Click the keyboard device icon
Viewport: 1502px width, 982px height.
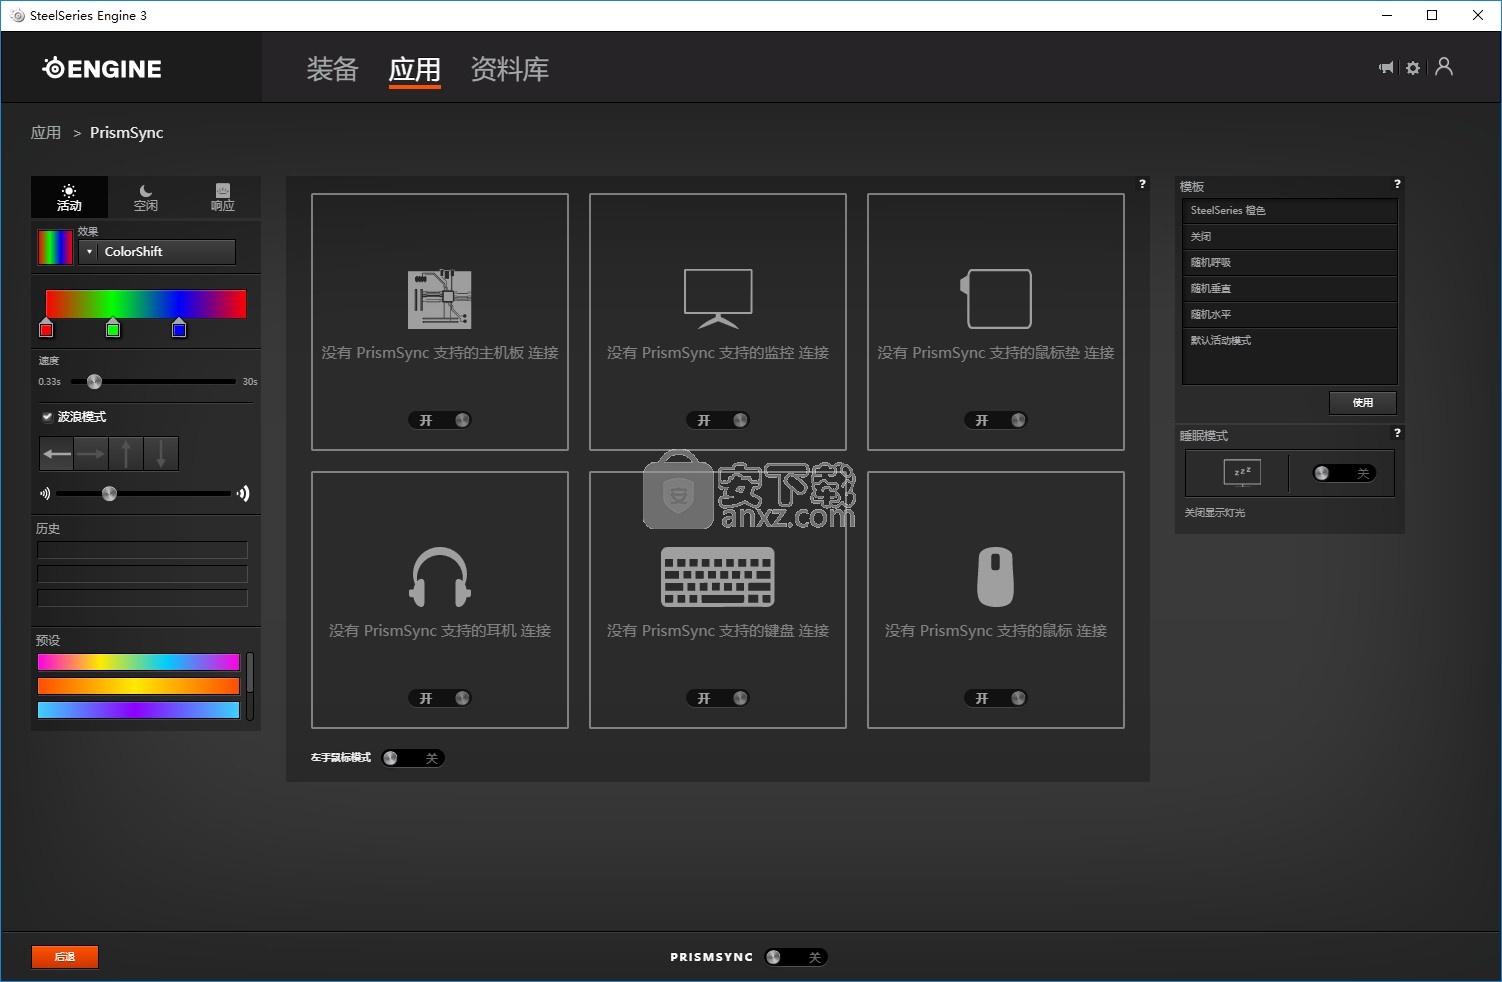718,577
